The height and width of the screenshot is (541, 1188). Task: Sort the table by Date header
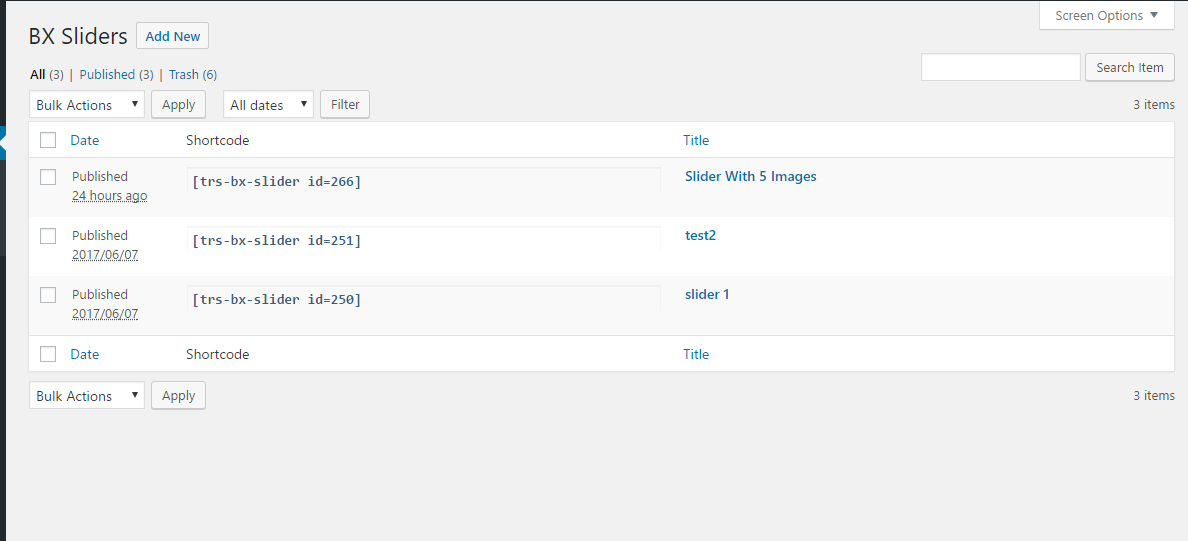click(x=85, y=140)
